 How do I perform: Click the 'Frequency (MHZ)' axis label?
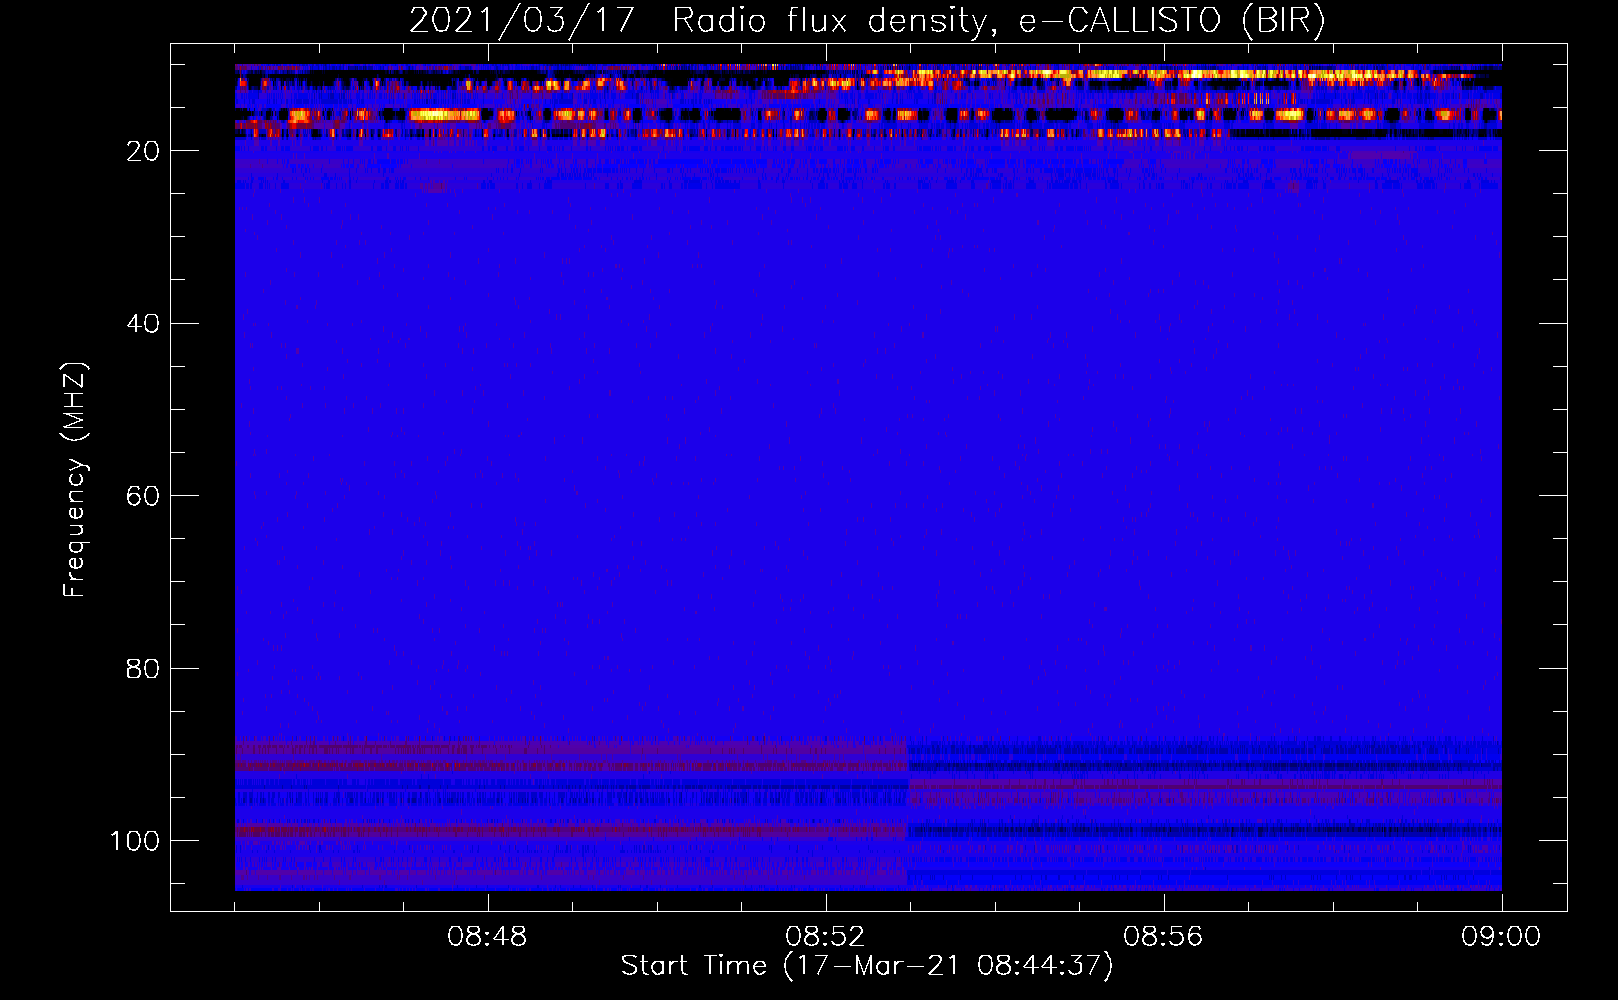[x=75, y=480]
